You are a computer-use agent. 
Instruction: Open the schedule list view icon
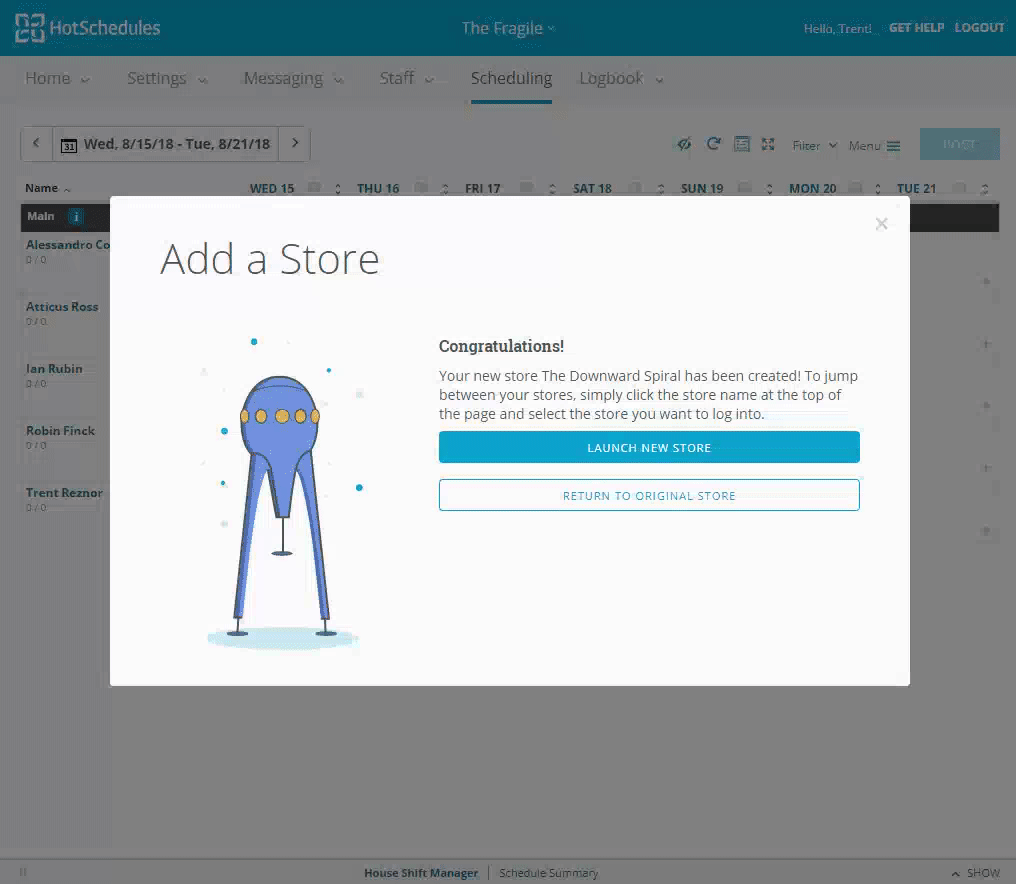(x=741, y=144)
